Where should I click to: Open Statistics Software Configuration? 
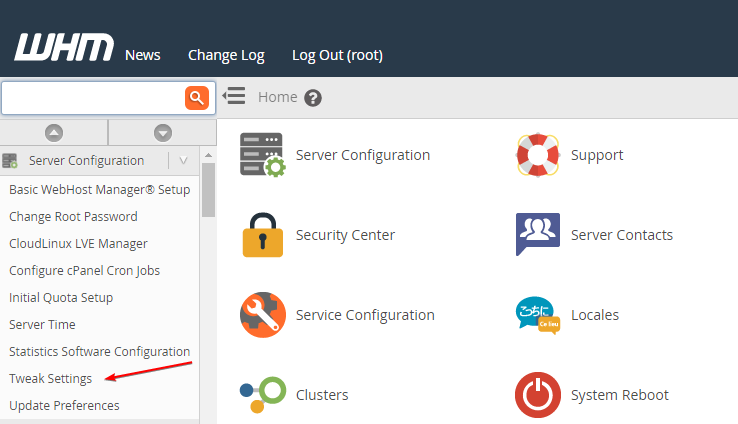(100, 352)
